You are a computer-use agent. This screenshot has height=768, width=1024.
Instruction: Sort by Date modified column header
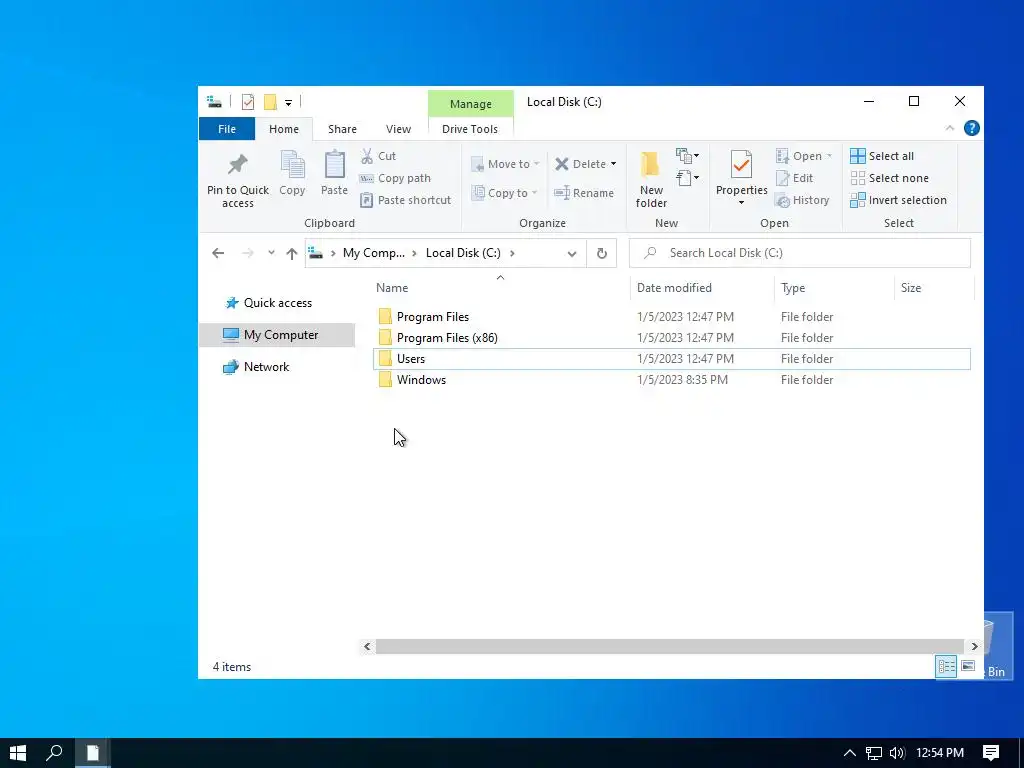(703, 288)
